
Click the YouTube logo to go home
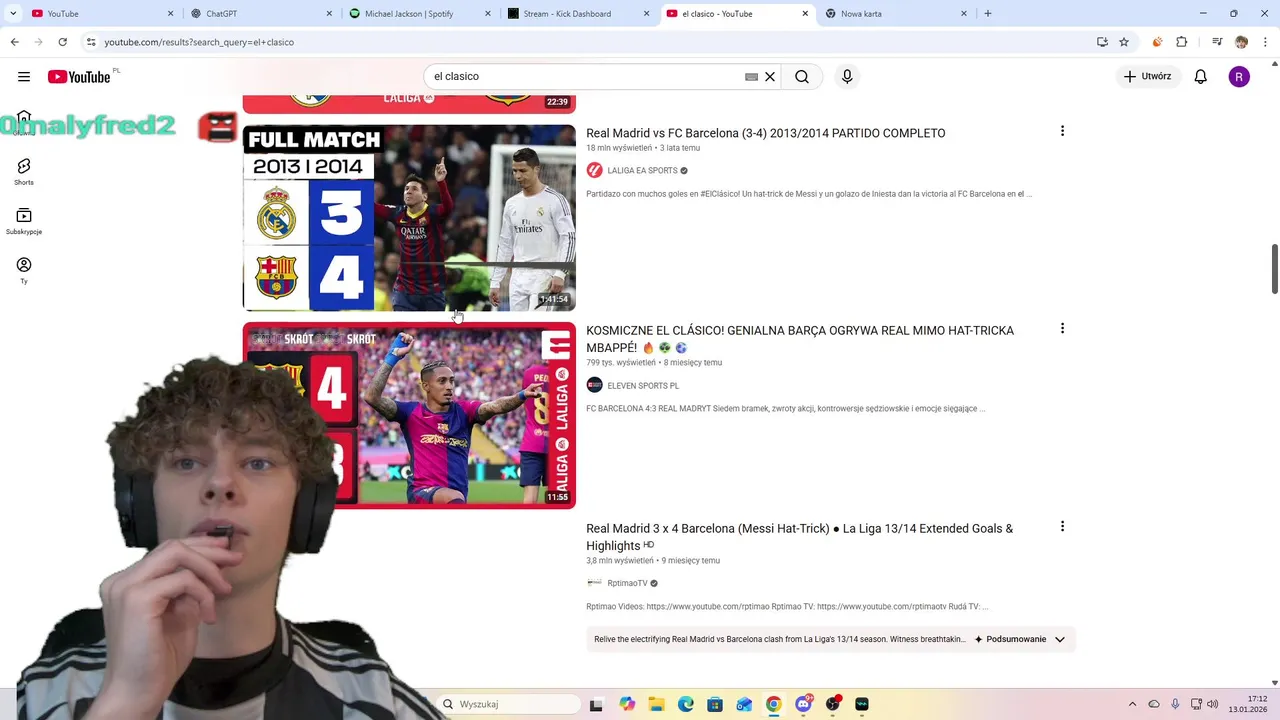point(79,77)
